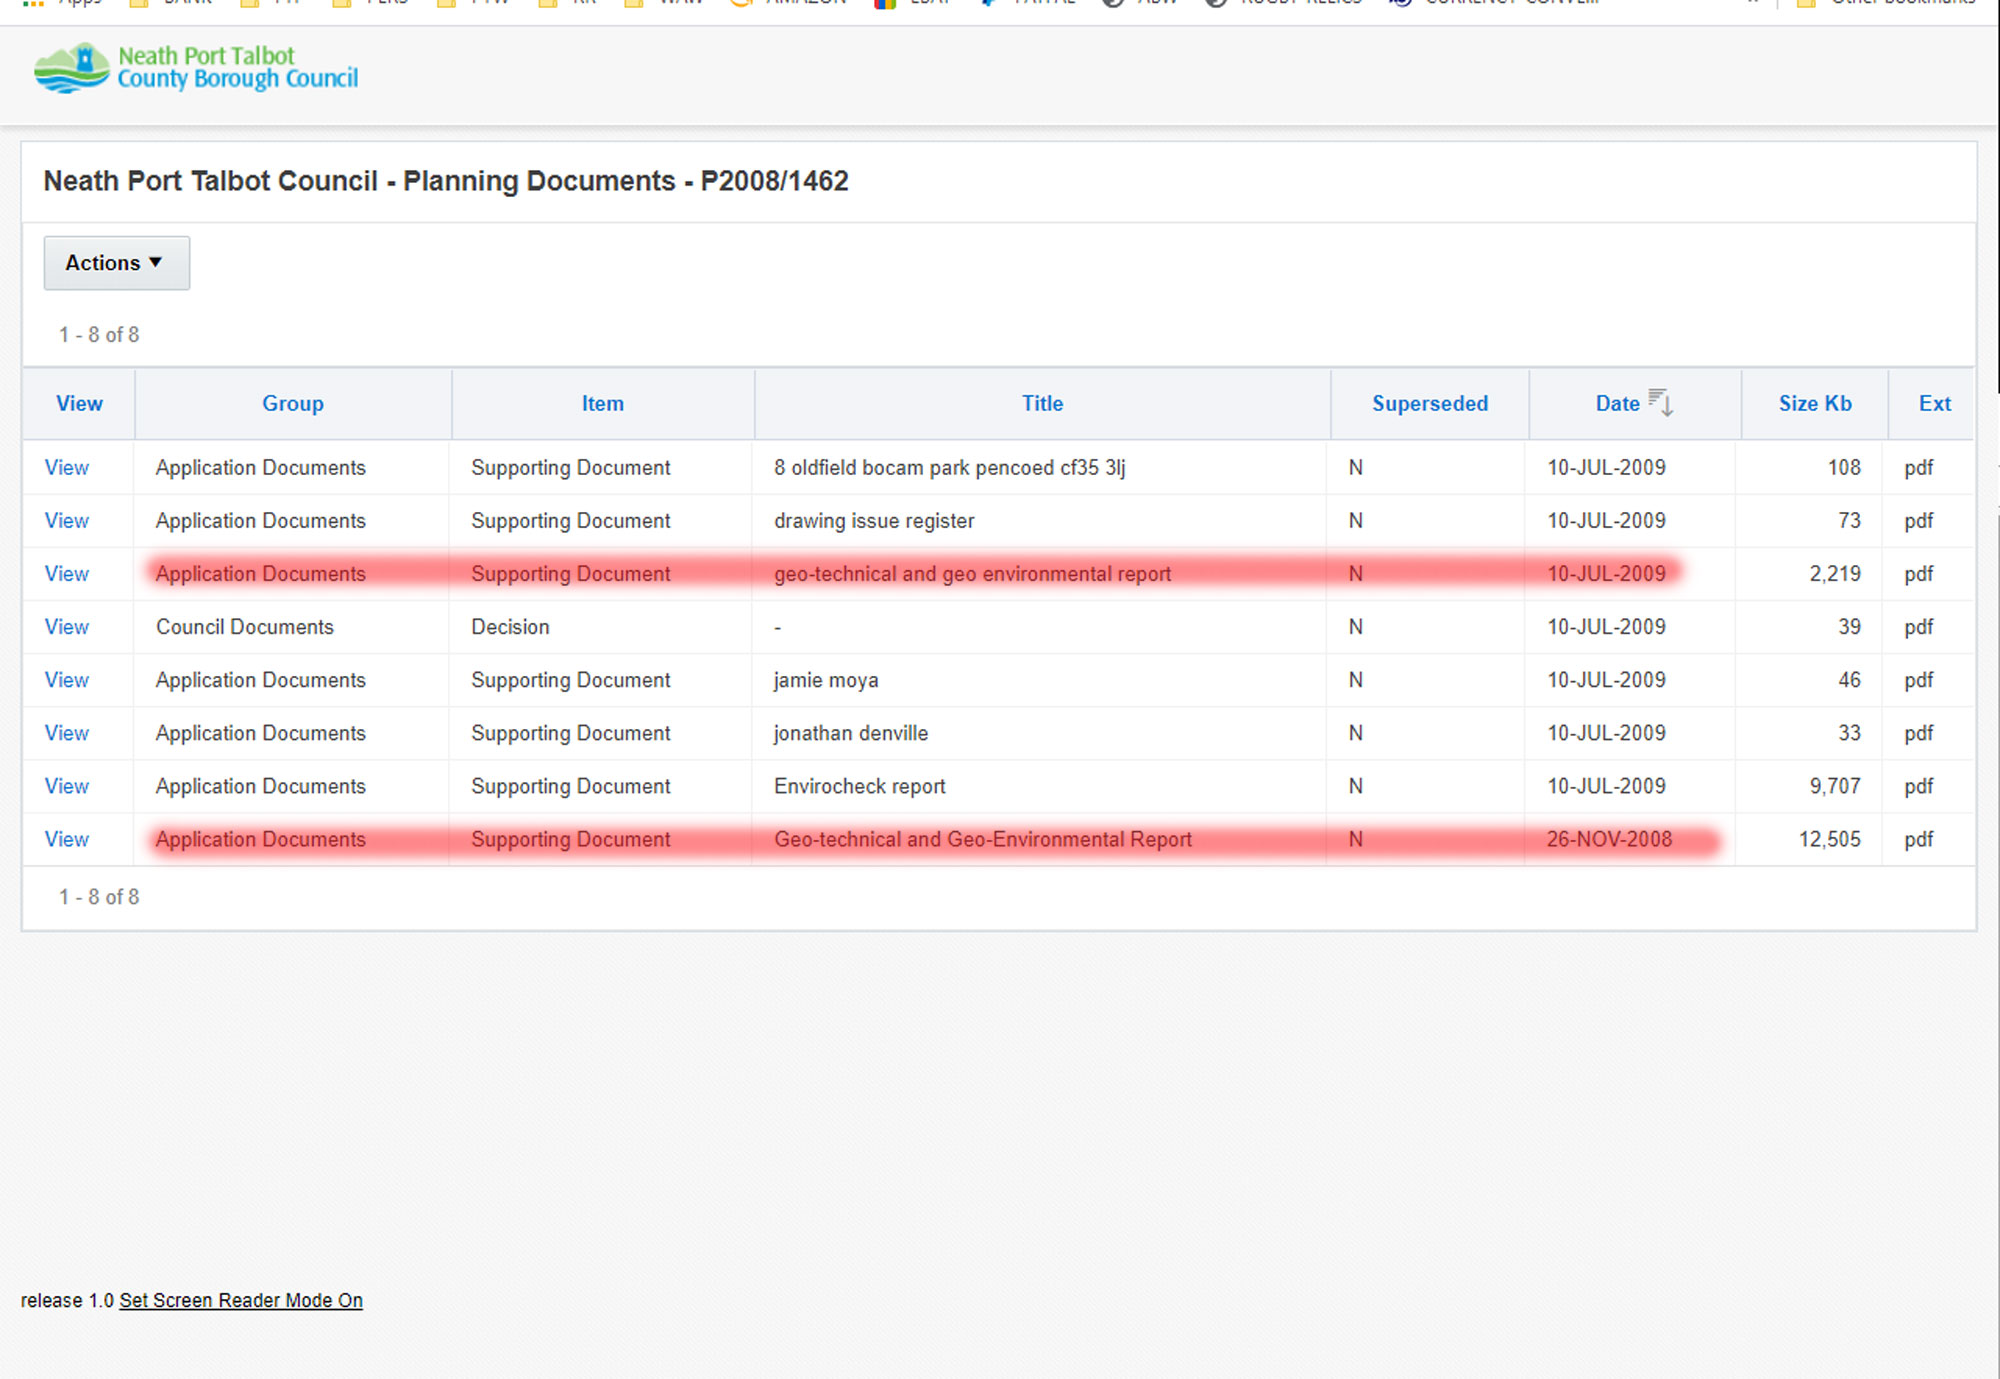
Task: Click date '10-JUL-2009' in jonathan denville row
Action: 1607,733
